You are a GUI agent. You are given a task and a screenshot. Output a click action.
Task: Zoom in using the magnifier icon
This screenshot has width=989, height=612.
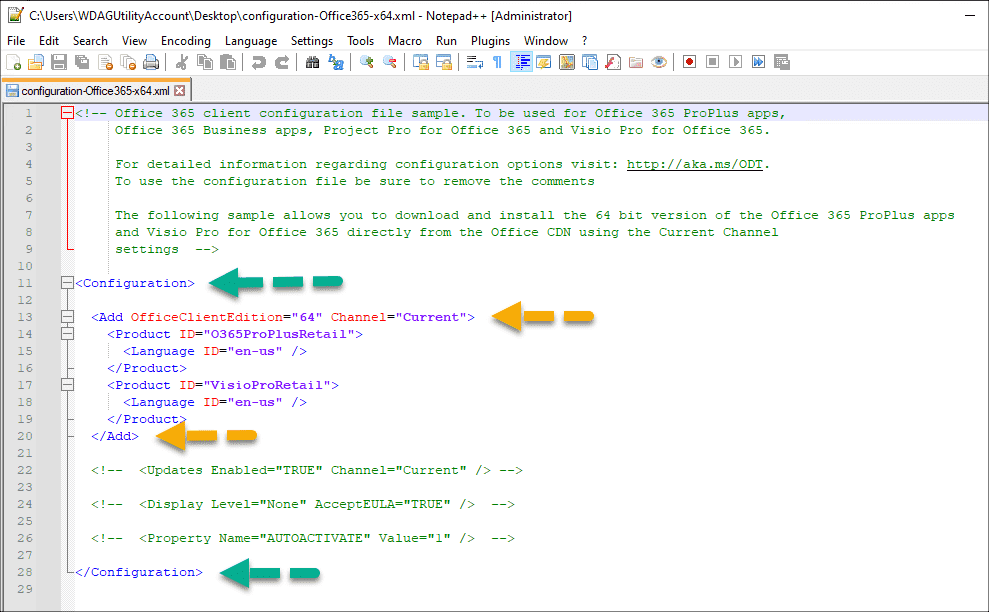366,62
